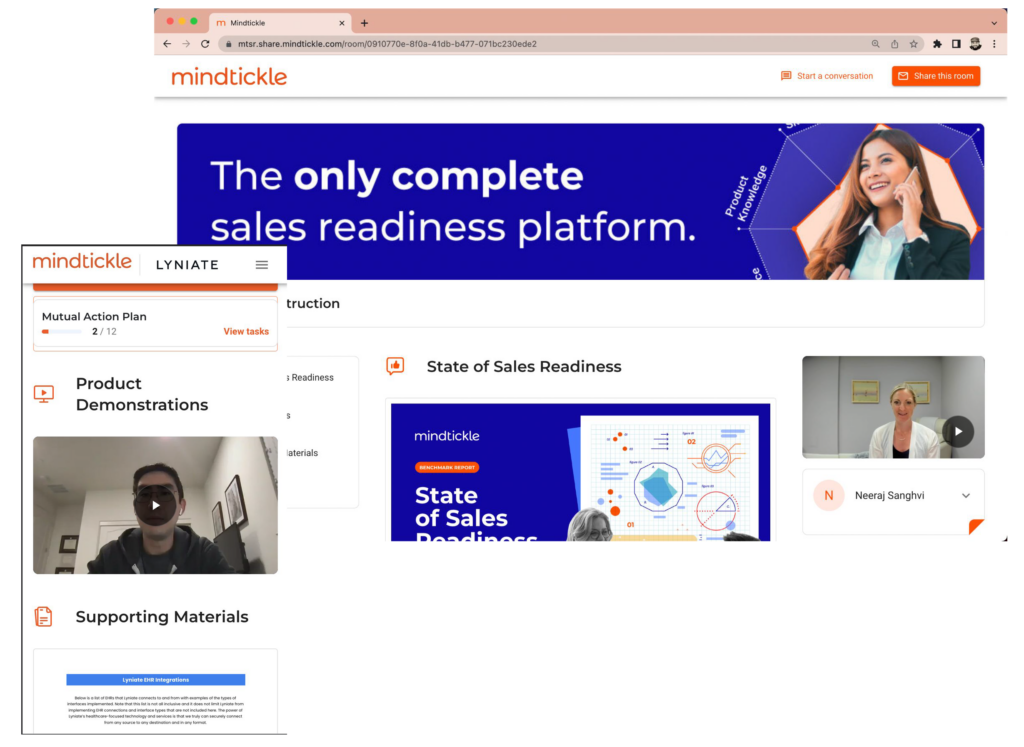The image size is (1024, 747).
Task: Expand the Neeraj Sanghvi card chevron
Action: (x=966, y=496)
